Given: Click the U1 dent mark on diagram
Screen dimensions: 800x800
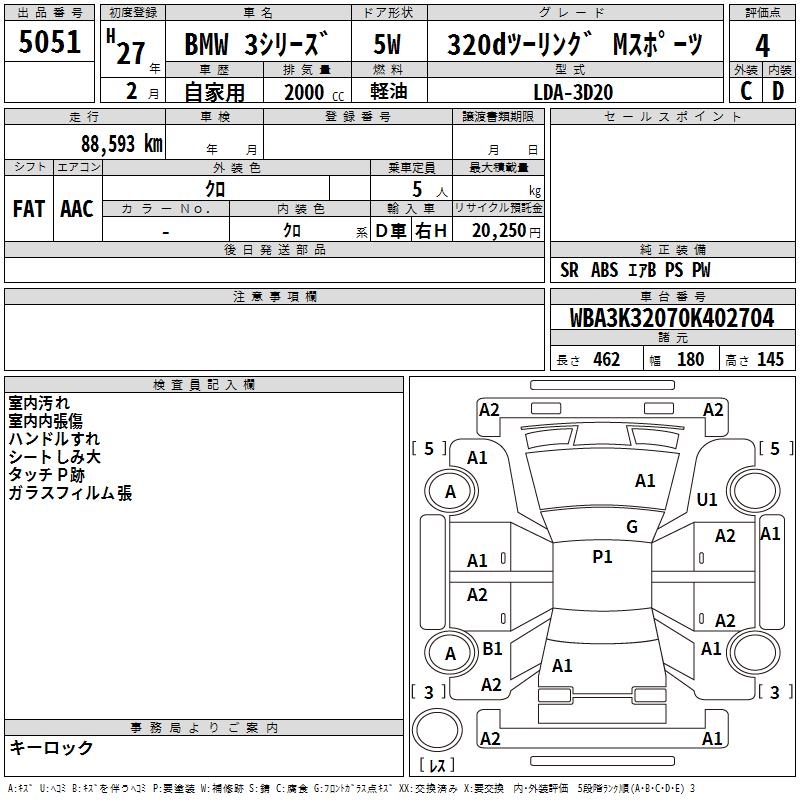Looking at the screenshot, I should pos(707,499).
